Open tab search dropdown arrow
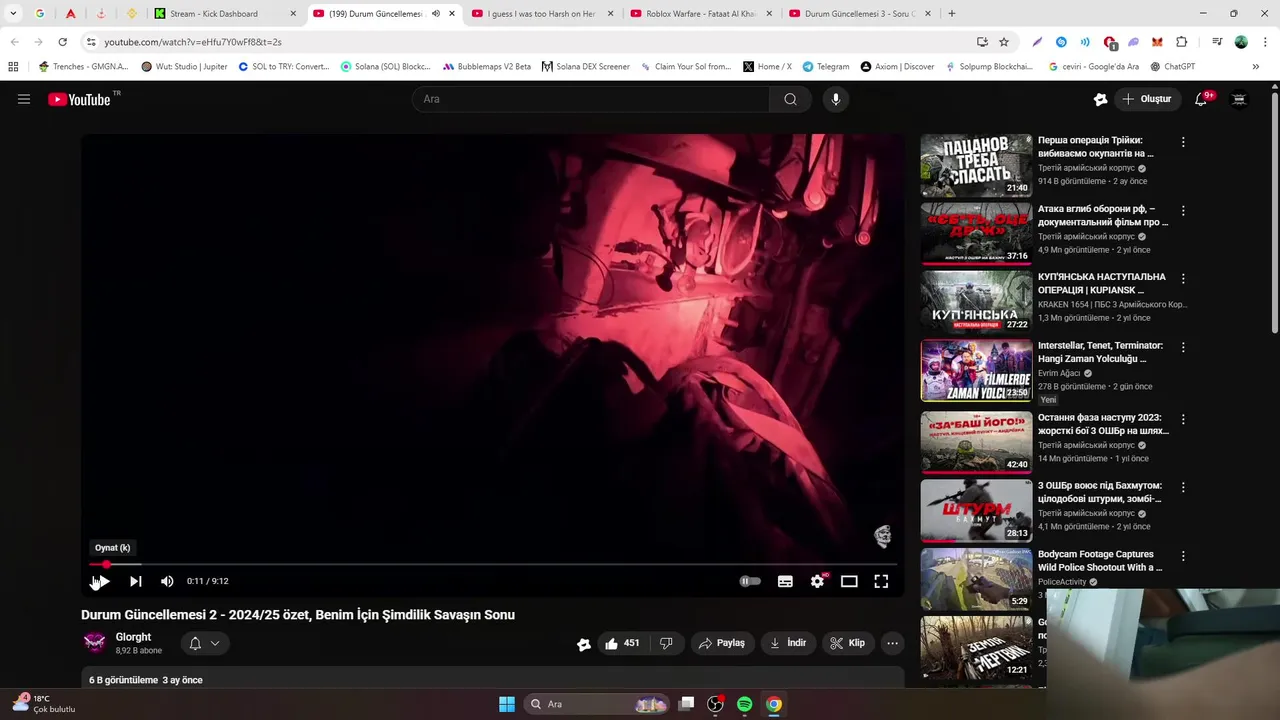The height and width of the screenshot is (720, 1280). (13, 14)
